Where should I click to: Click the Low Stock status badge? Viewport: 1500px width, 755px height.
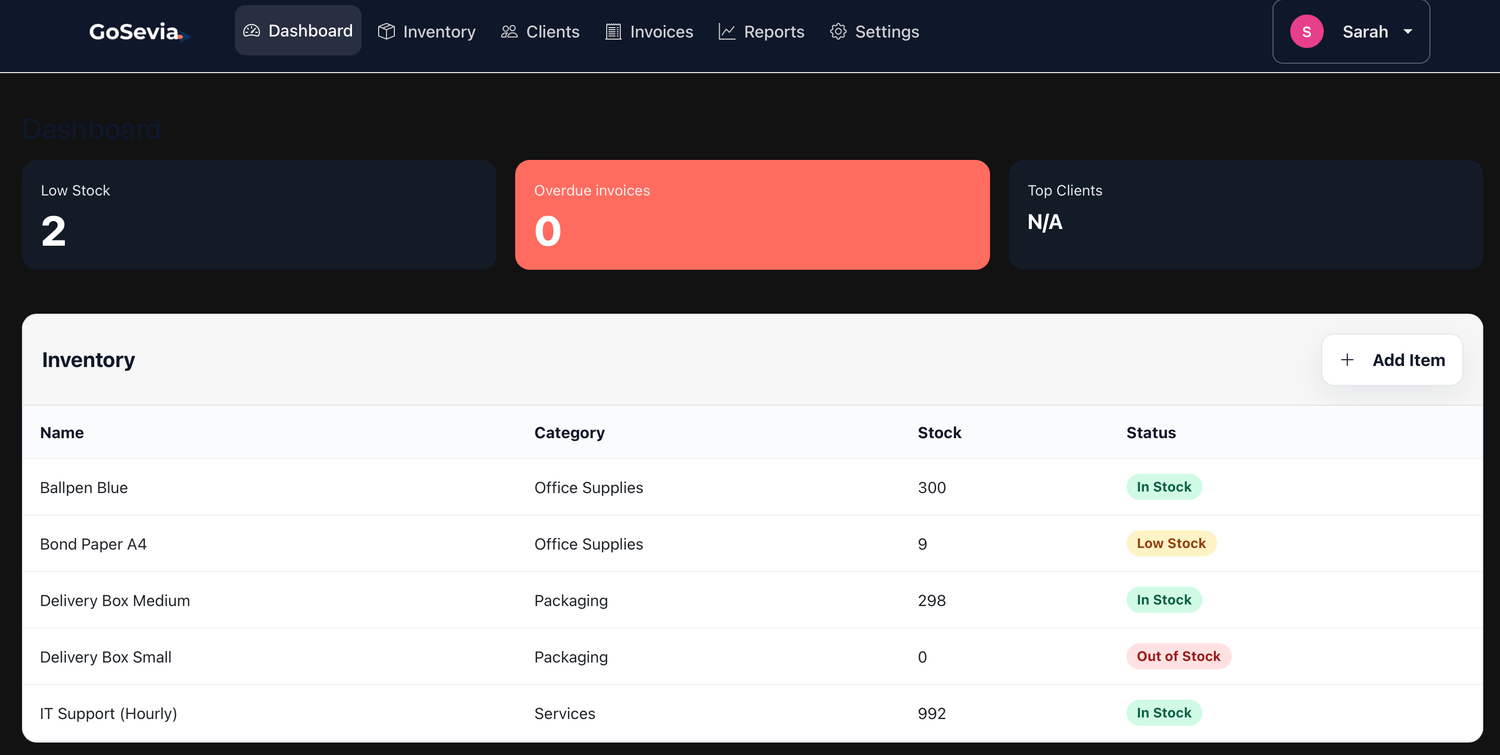pos(1171,544)
